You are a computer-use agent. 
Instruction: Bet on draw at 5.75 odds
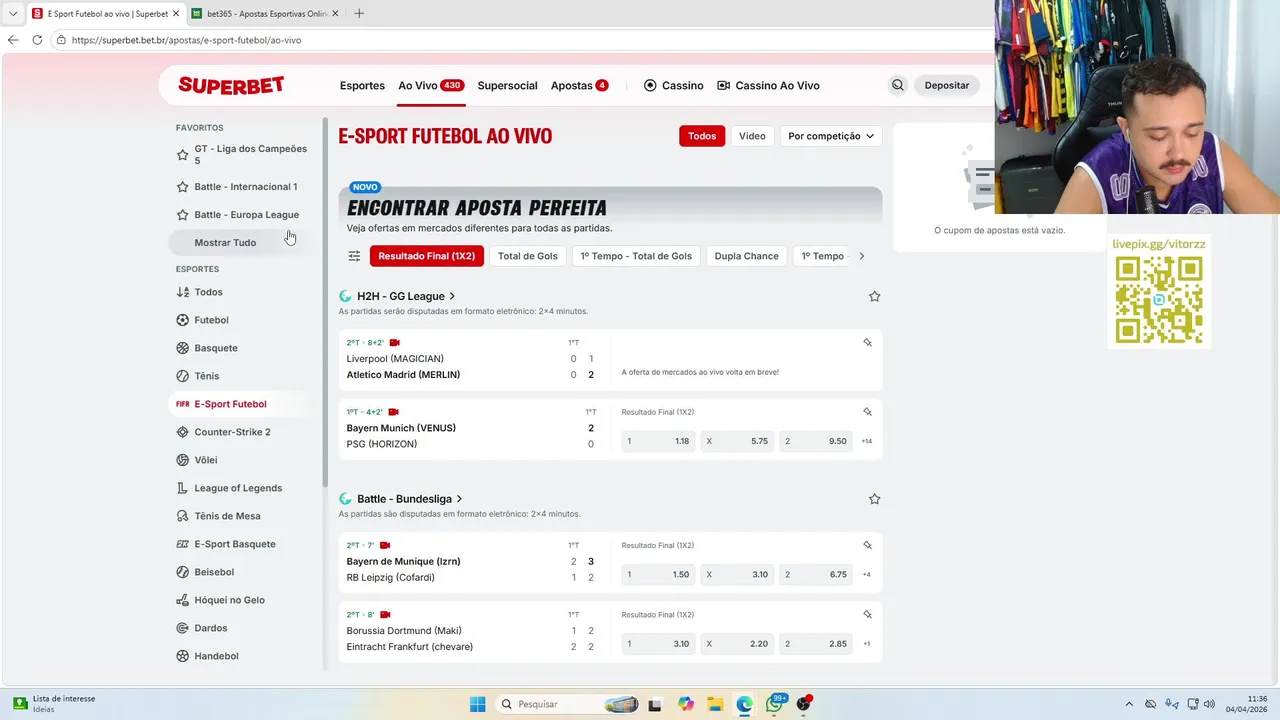[x=737, y=441]
